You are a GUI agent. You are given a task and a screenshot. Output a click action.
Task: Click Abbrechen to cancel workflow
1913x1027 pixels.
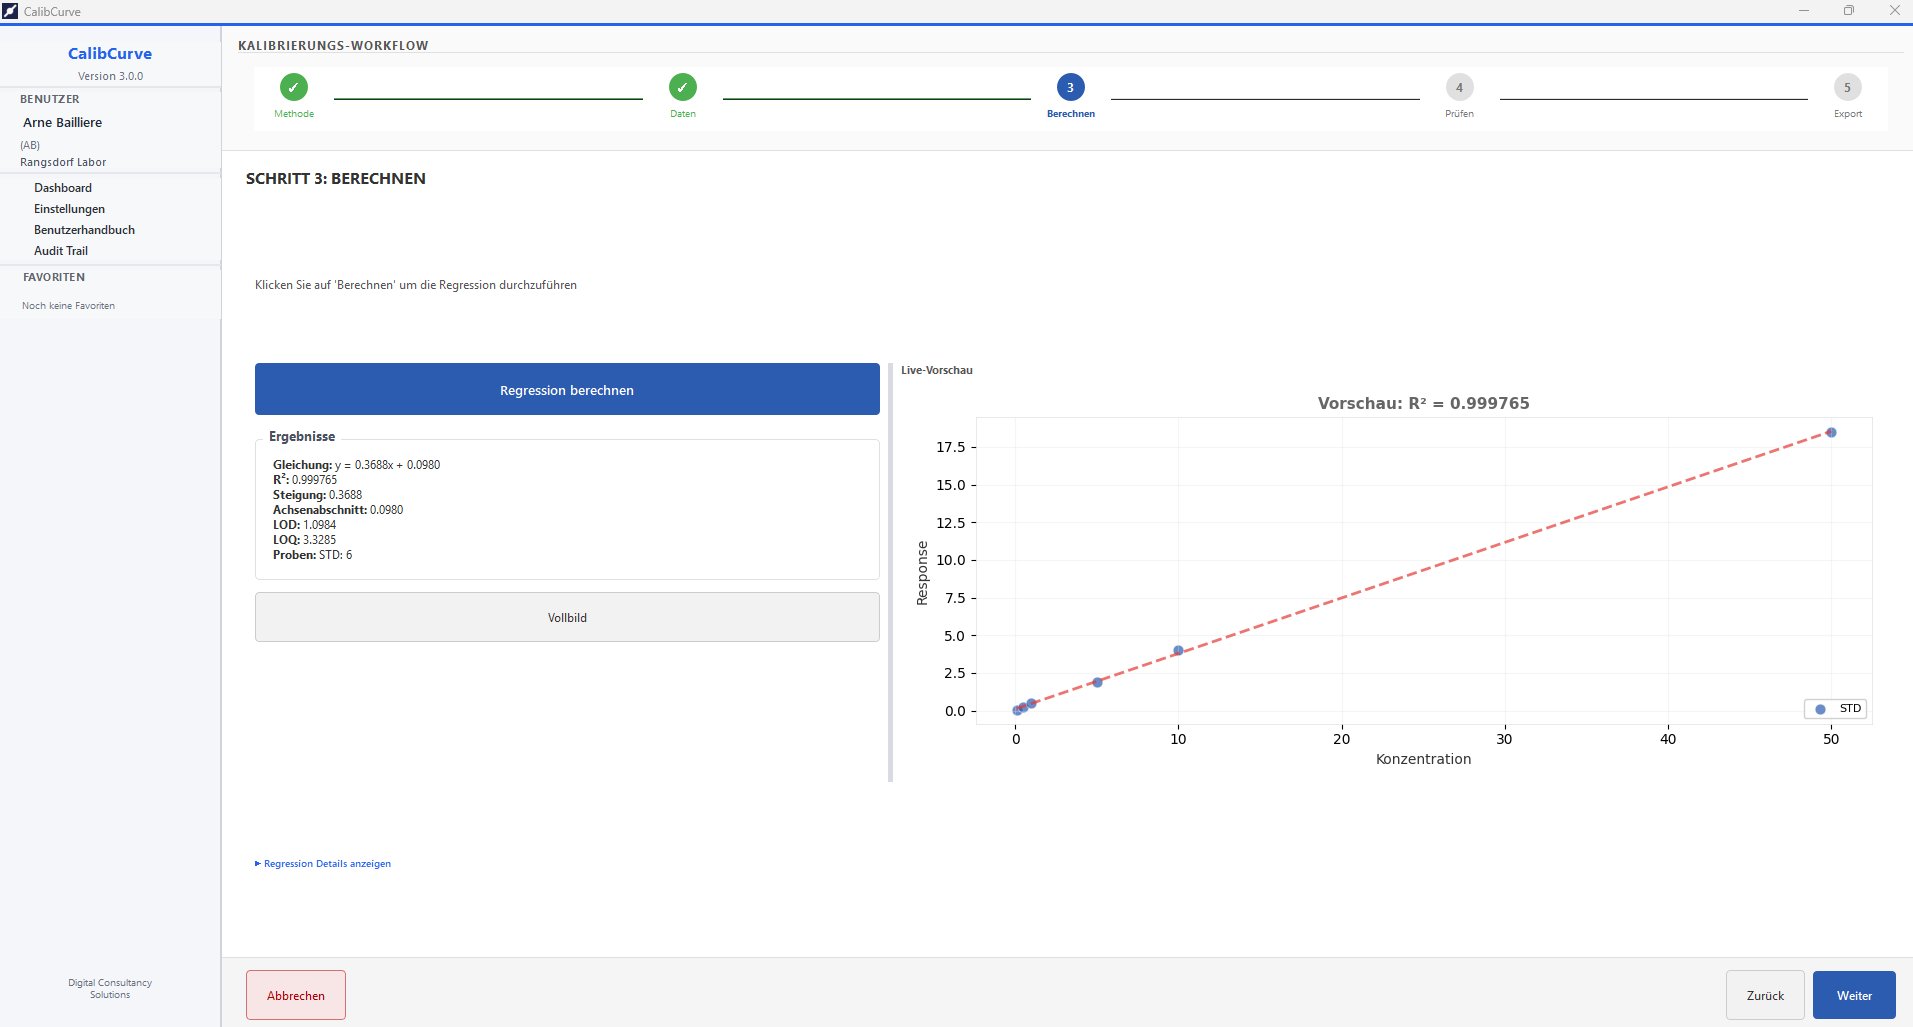click(296, 995)
